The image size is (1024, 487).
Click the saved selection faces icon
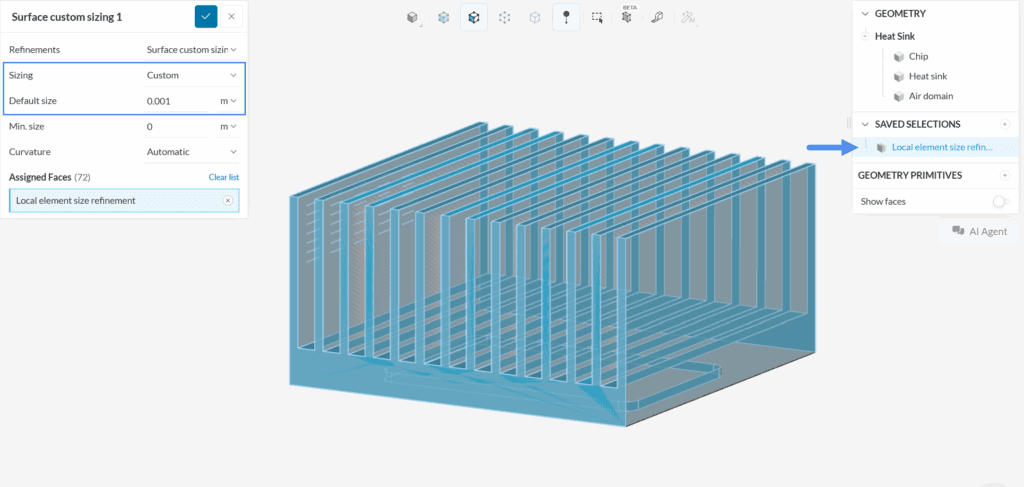[x=882, y=148]
